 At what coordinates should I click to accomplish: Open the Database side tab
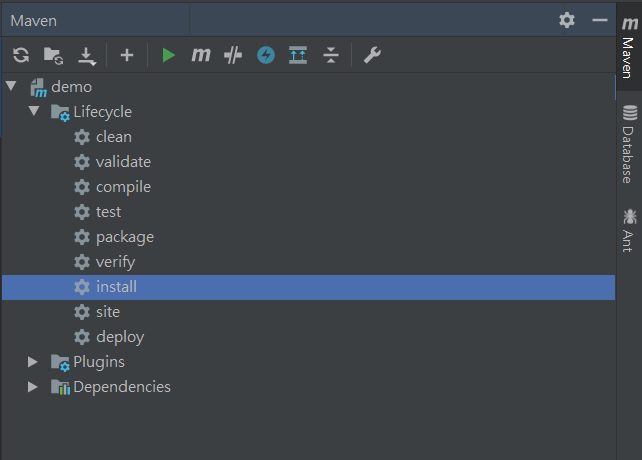click(629, 144)
